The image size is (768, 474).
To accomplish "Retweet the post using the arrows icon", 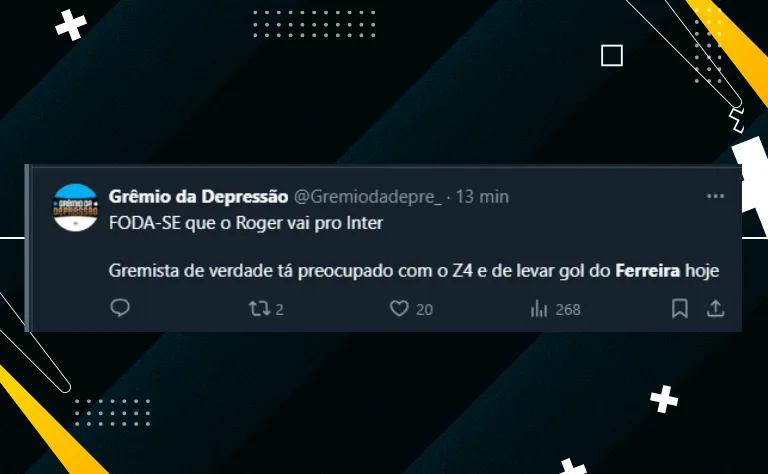I will coord(259,308).
